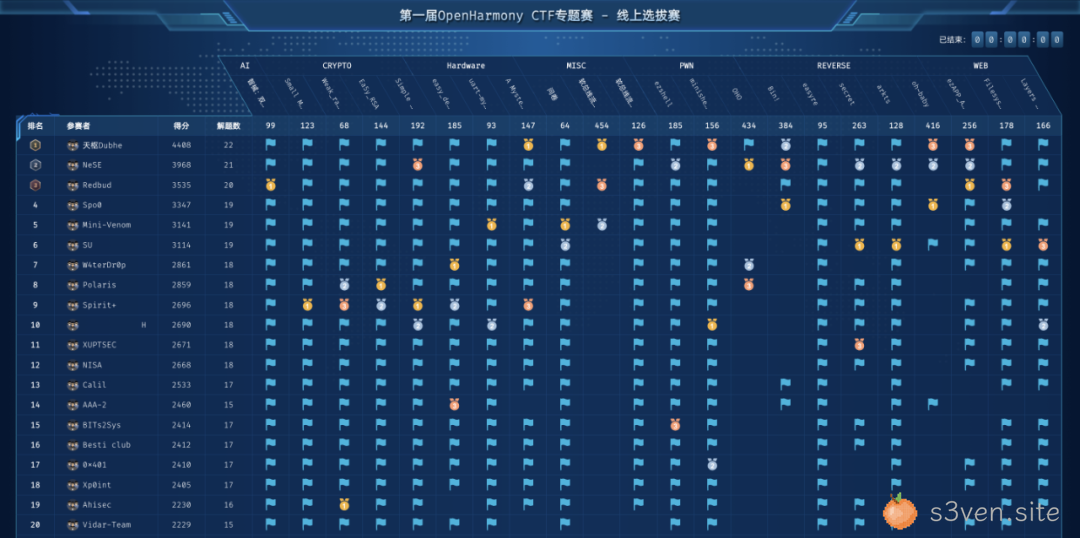Click Spo0's gold medal in the Bin! column

(785, 205)
